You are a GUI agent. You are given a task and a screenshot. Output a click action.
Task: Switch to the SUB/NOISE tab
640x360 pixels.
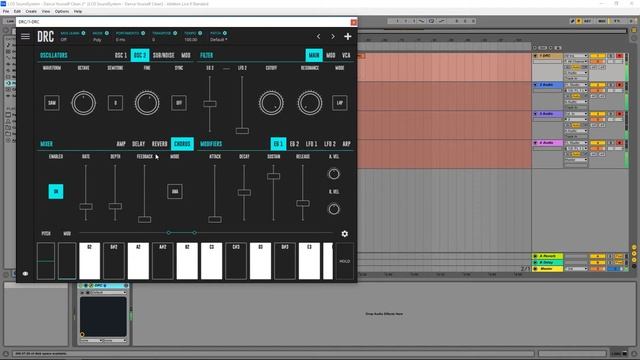coord(163,55)
